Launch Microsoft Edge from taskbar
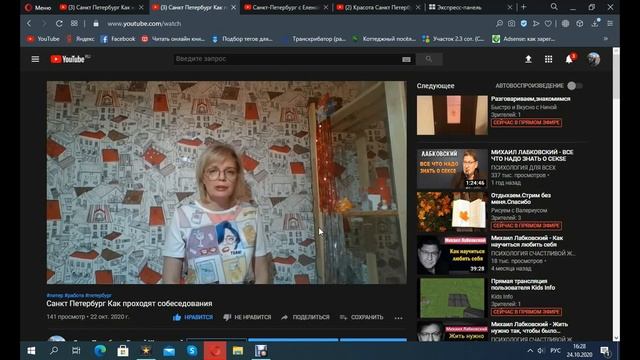This screenshot has width=640, height=360. tap(100, 351)
